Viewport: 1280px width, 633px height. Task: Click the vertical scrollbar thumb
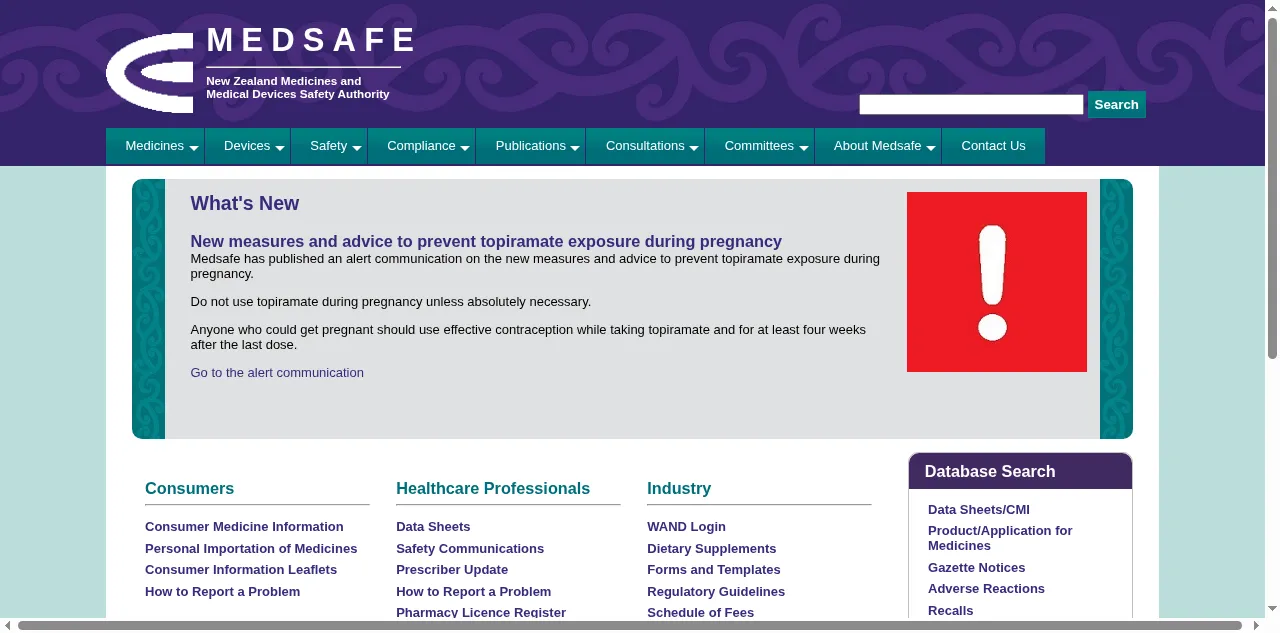(1272, 188)
